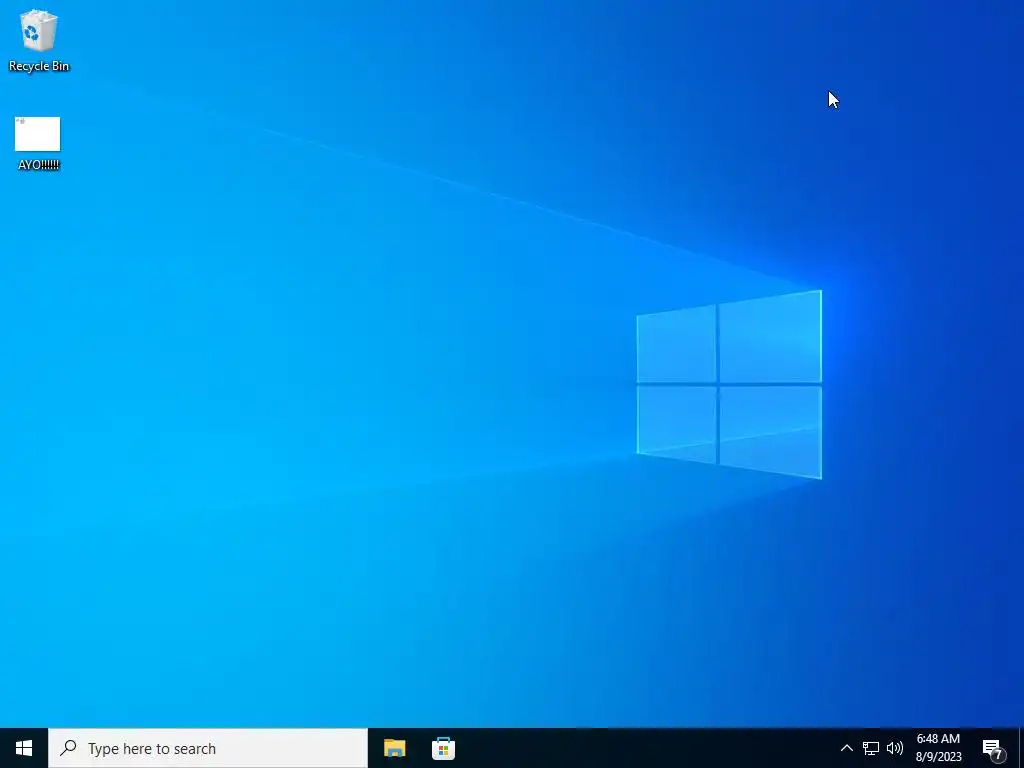1024x768 pixels.
Task: Select the AYO!!!!!! desktop file icon
Action: [x=38, y=144]
